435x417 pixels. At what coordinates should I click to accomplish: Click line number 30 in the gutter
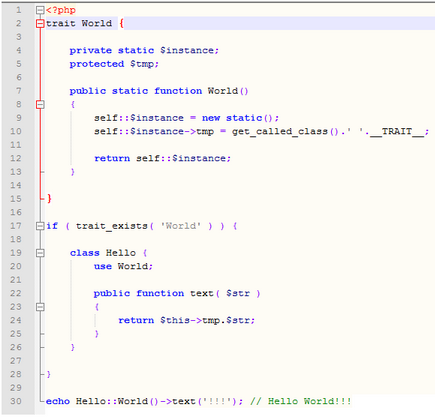pyautogui.click(x=16, y=401)
